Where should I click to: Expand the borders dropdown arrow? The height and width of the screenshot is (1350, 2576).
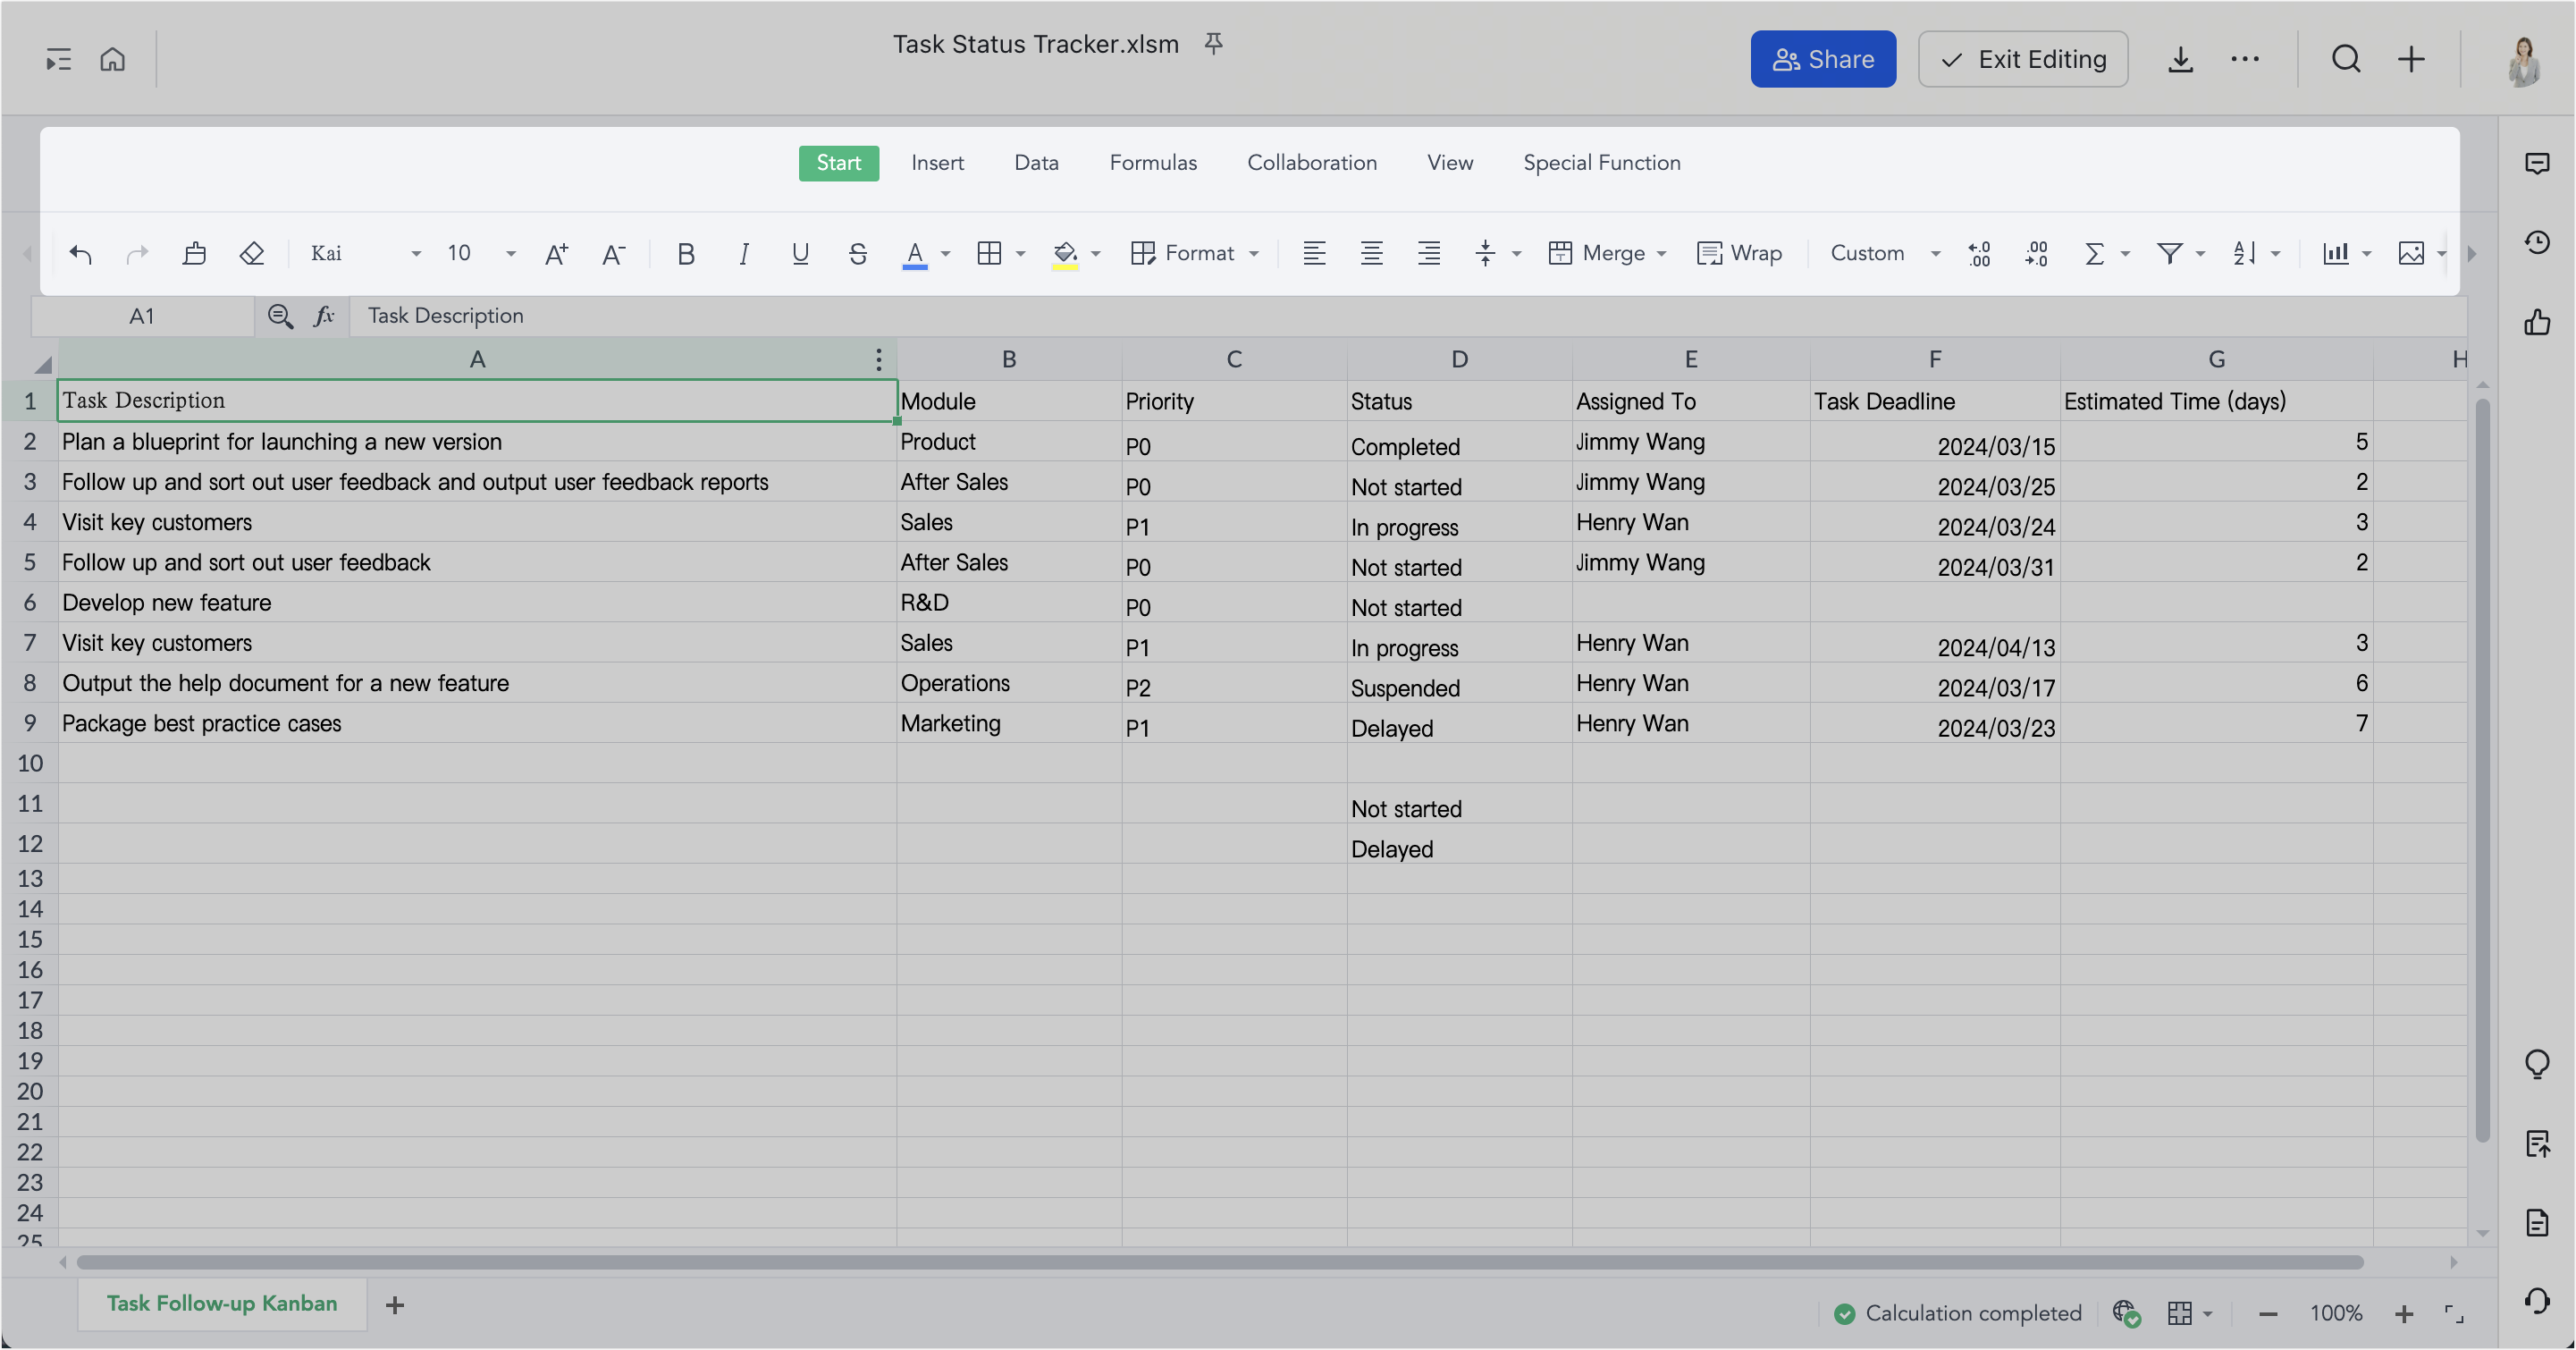1020,254
